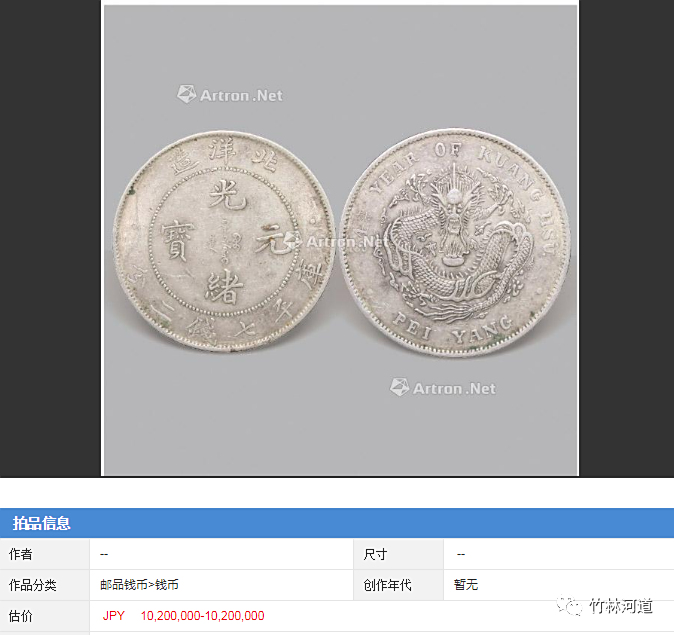
Task: Click the 暂无 value for creation year
Action: tap(466, 585)
